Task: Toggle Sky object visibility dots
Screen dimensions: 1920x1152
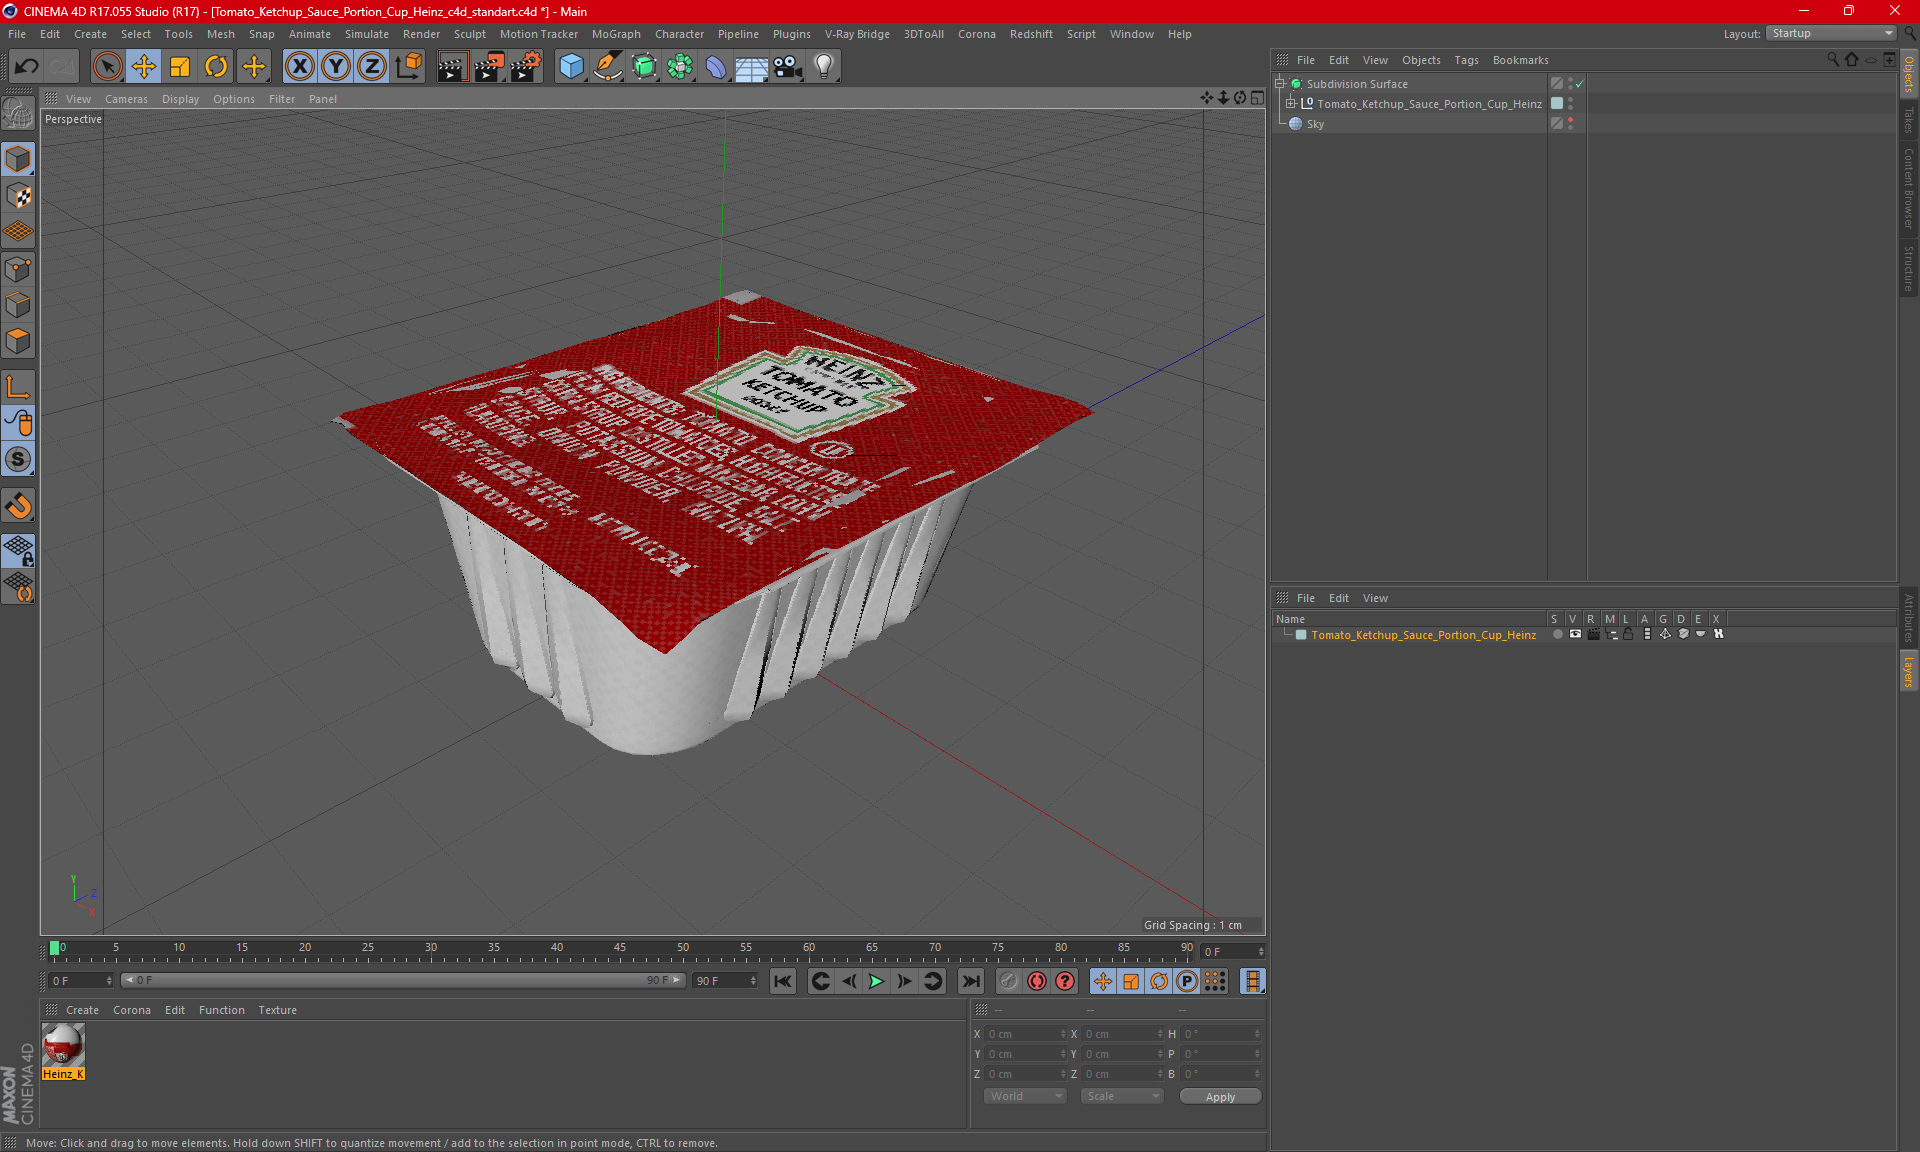Action: [1570, 124]
